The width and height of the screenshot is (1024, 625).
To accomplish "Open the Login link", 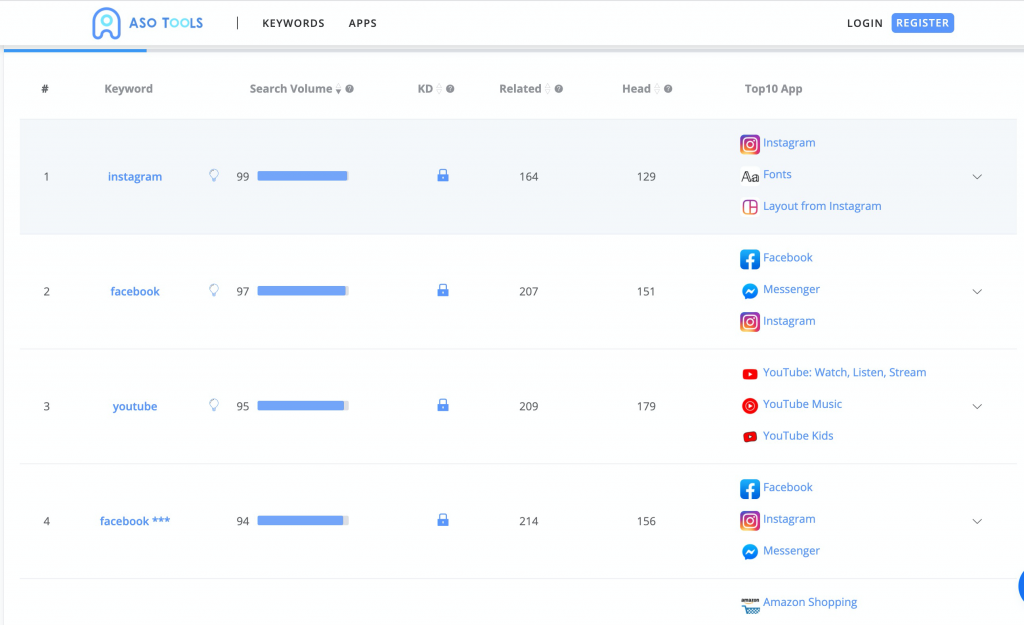I will point(864,23).
